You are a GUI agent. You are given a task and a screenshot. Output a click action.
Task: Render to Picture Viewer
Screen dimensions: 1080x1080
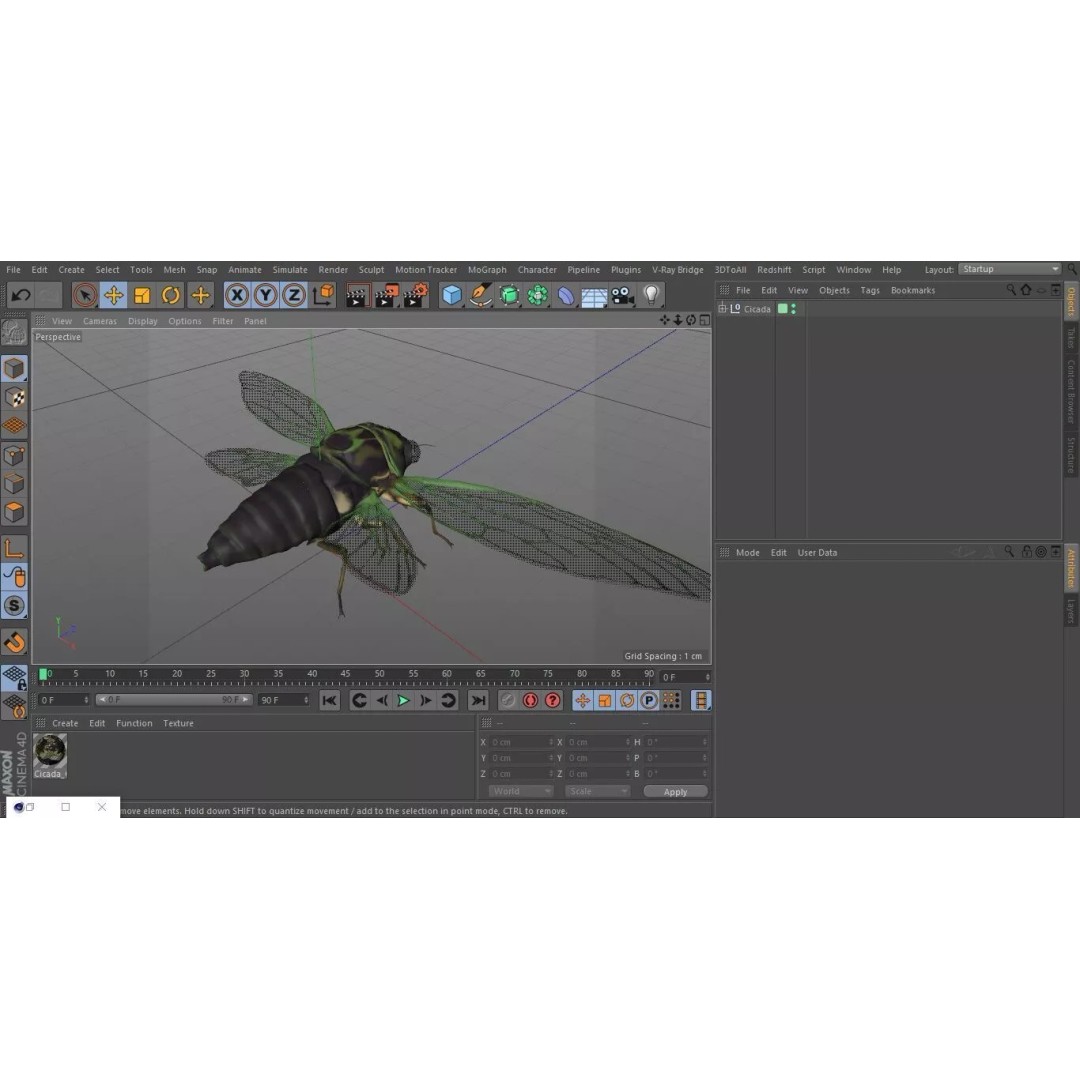(386, 295)
